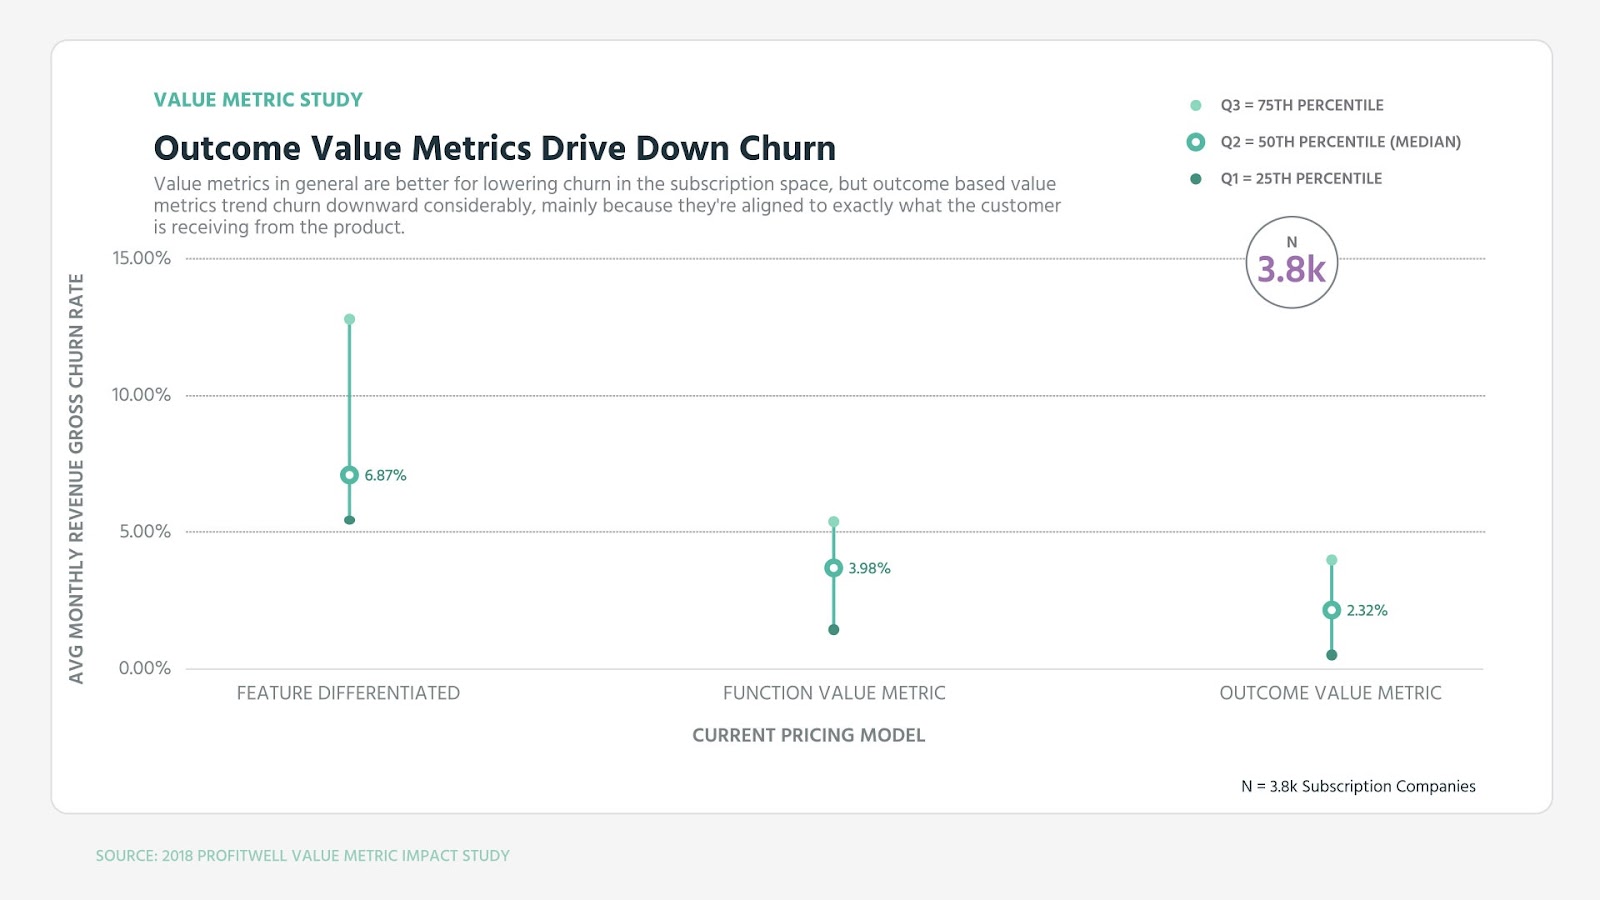Click the N 3.8k circle badge
This screenshot has height=900, width=1600.
[x=1292, y=263]
